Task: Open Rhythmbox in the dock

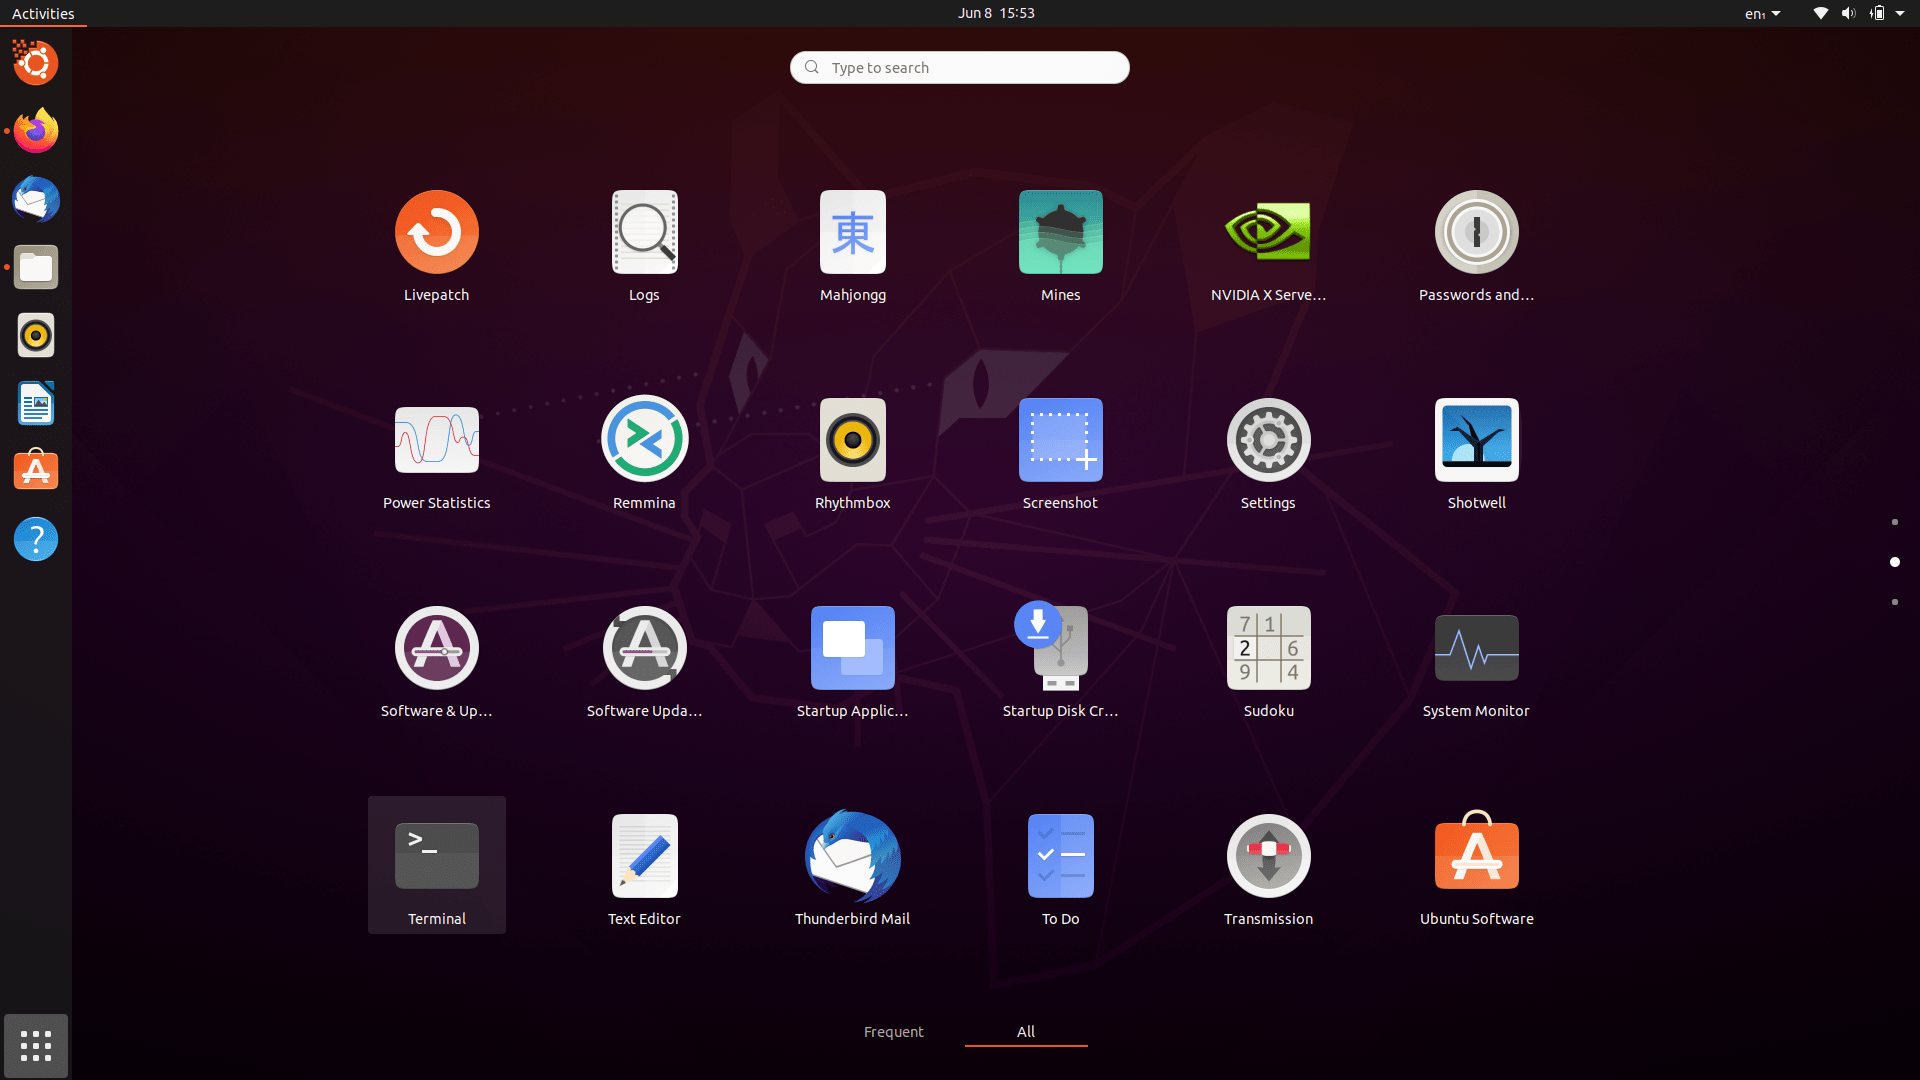Action: [36, 335]
